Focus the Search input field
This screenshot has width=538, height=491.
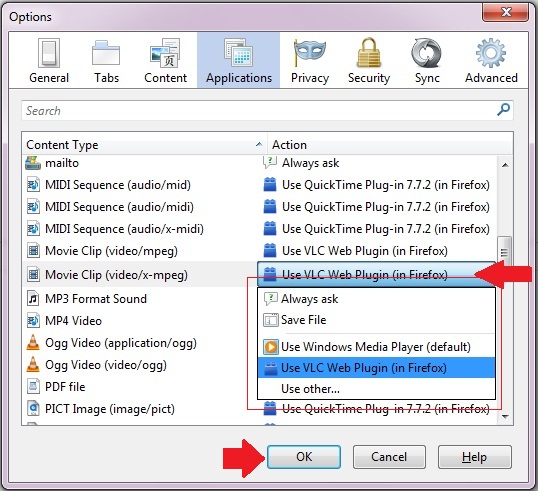[267, 110]
